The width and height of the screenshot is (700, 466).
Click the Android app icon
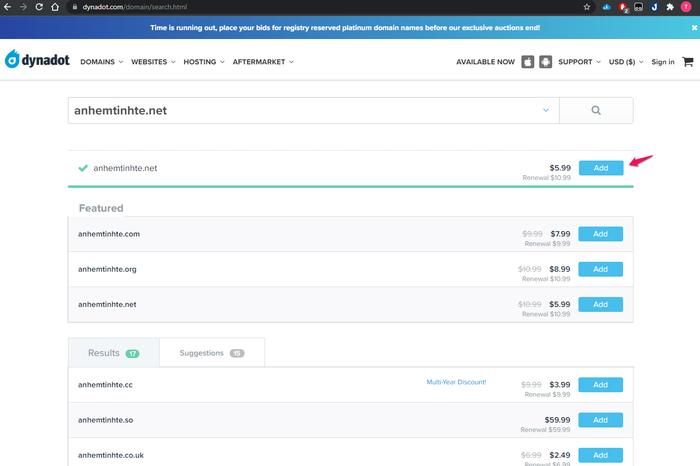pyautogui.click(x=546, y=62)
